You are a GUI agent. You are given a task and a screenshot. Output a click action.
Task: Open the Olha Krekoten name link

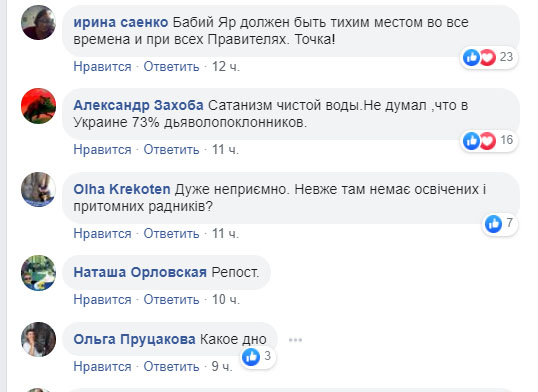coord(122,189)
